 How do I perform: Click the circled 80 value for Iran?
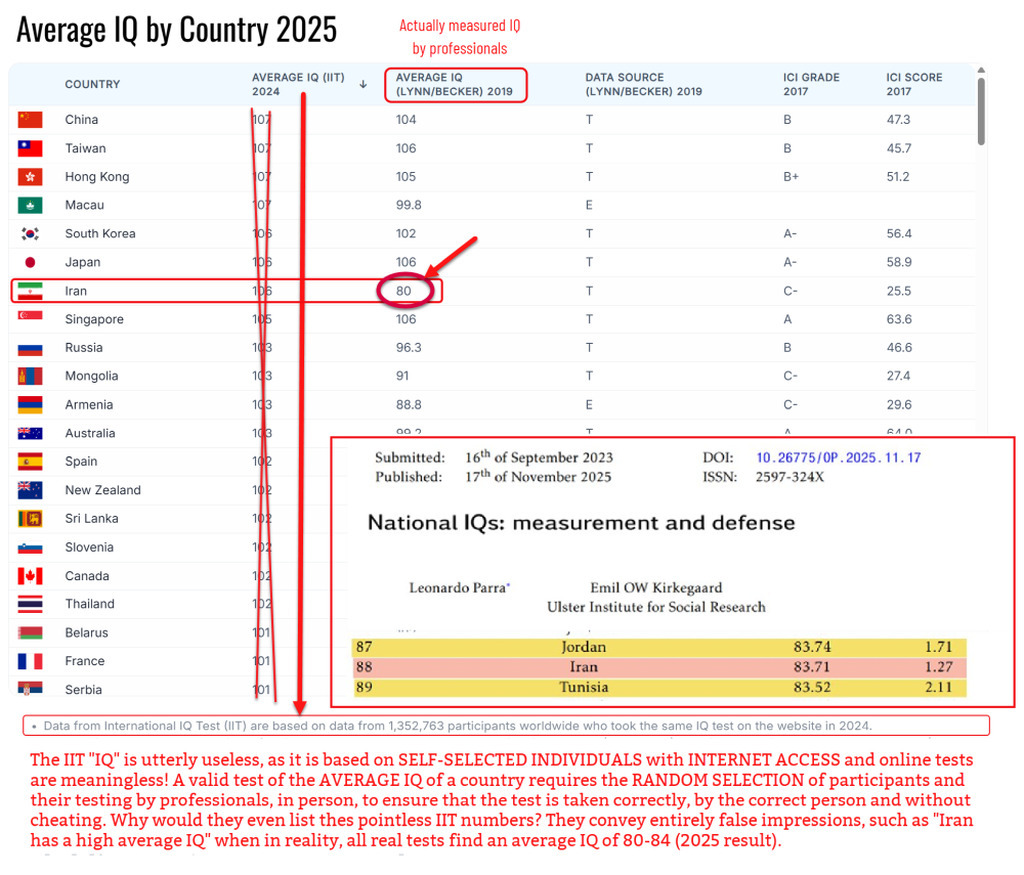pyautogui.click(x=404, y=291)
